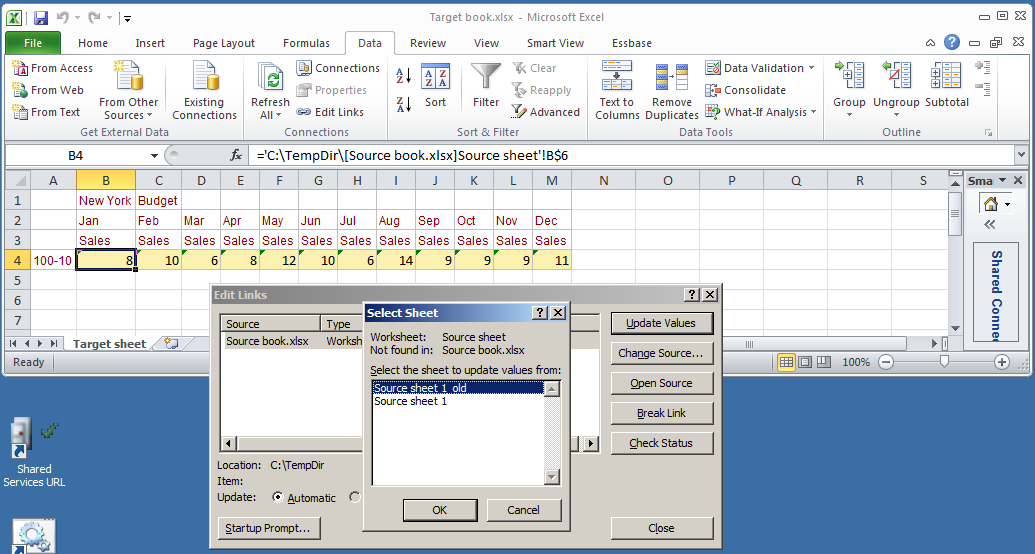Screen dimensions: 1035x554
Task: Click the Select Sheet help button
Action: [x=541, y=313]
